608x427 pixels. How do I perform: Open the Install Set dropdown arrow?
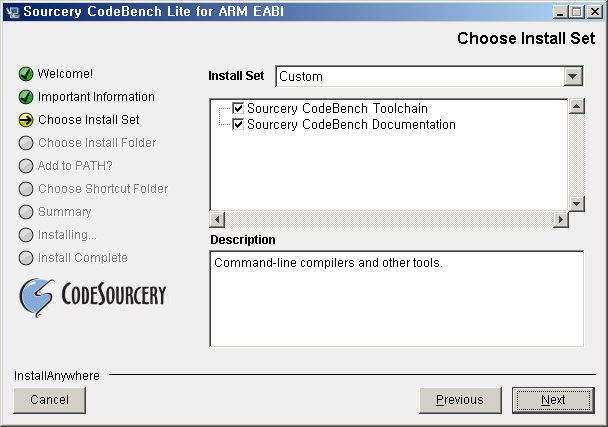573,76
